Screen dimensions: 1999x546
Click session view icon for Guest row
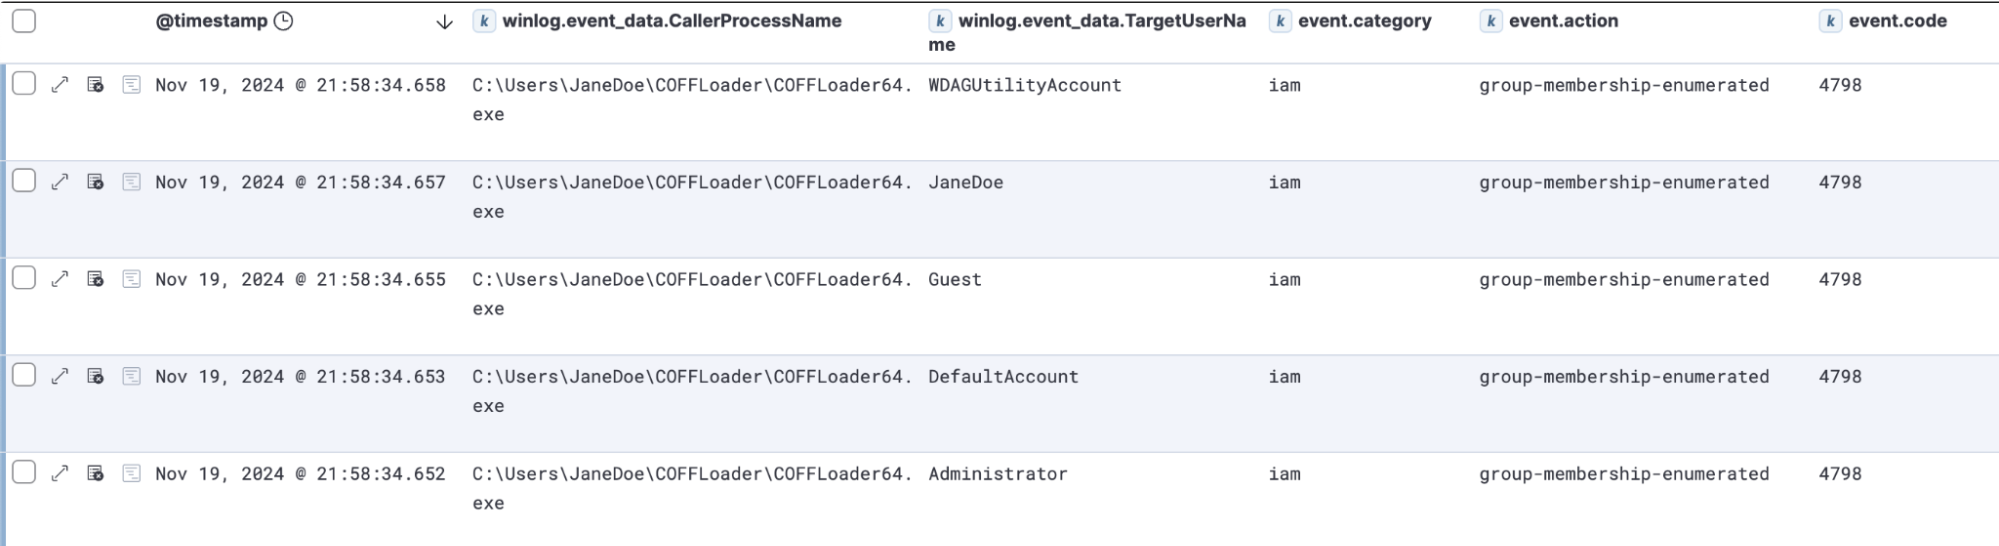coord(96,279)
